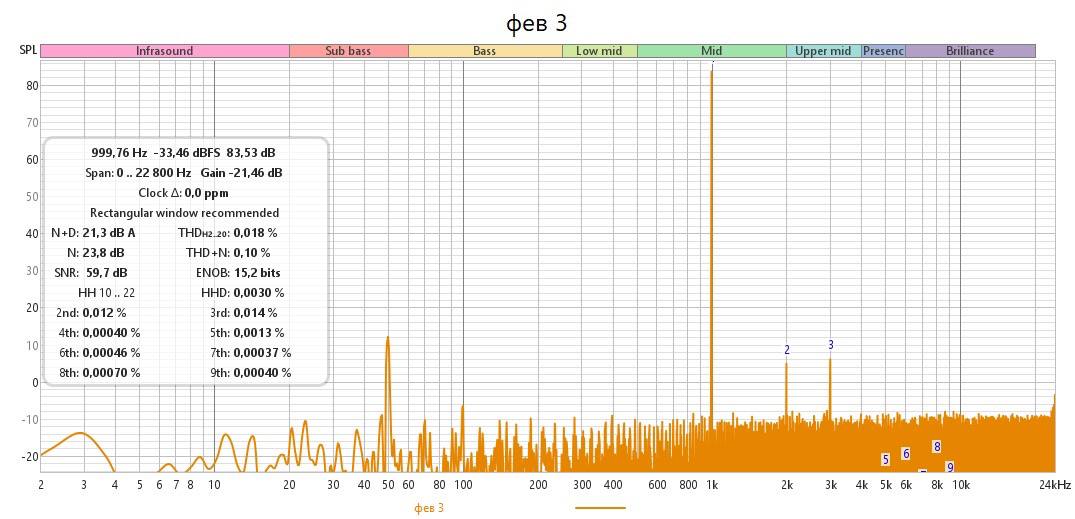Select the Sub bass band
This screenshot has height=519, width=1075.
[348, 51]
